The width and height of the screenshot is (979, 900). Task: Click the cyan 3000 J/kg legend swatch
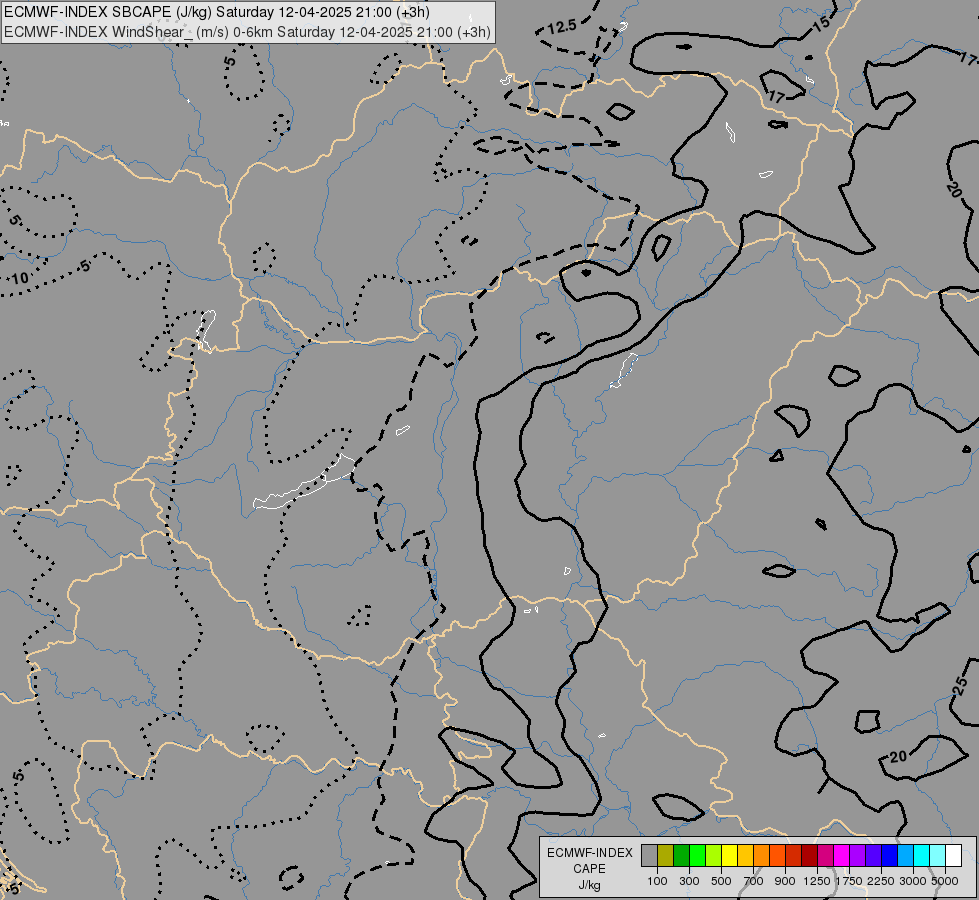[x=922, y=855]
